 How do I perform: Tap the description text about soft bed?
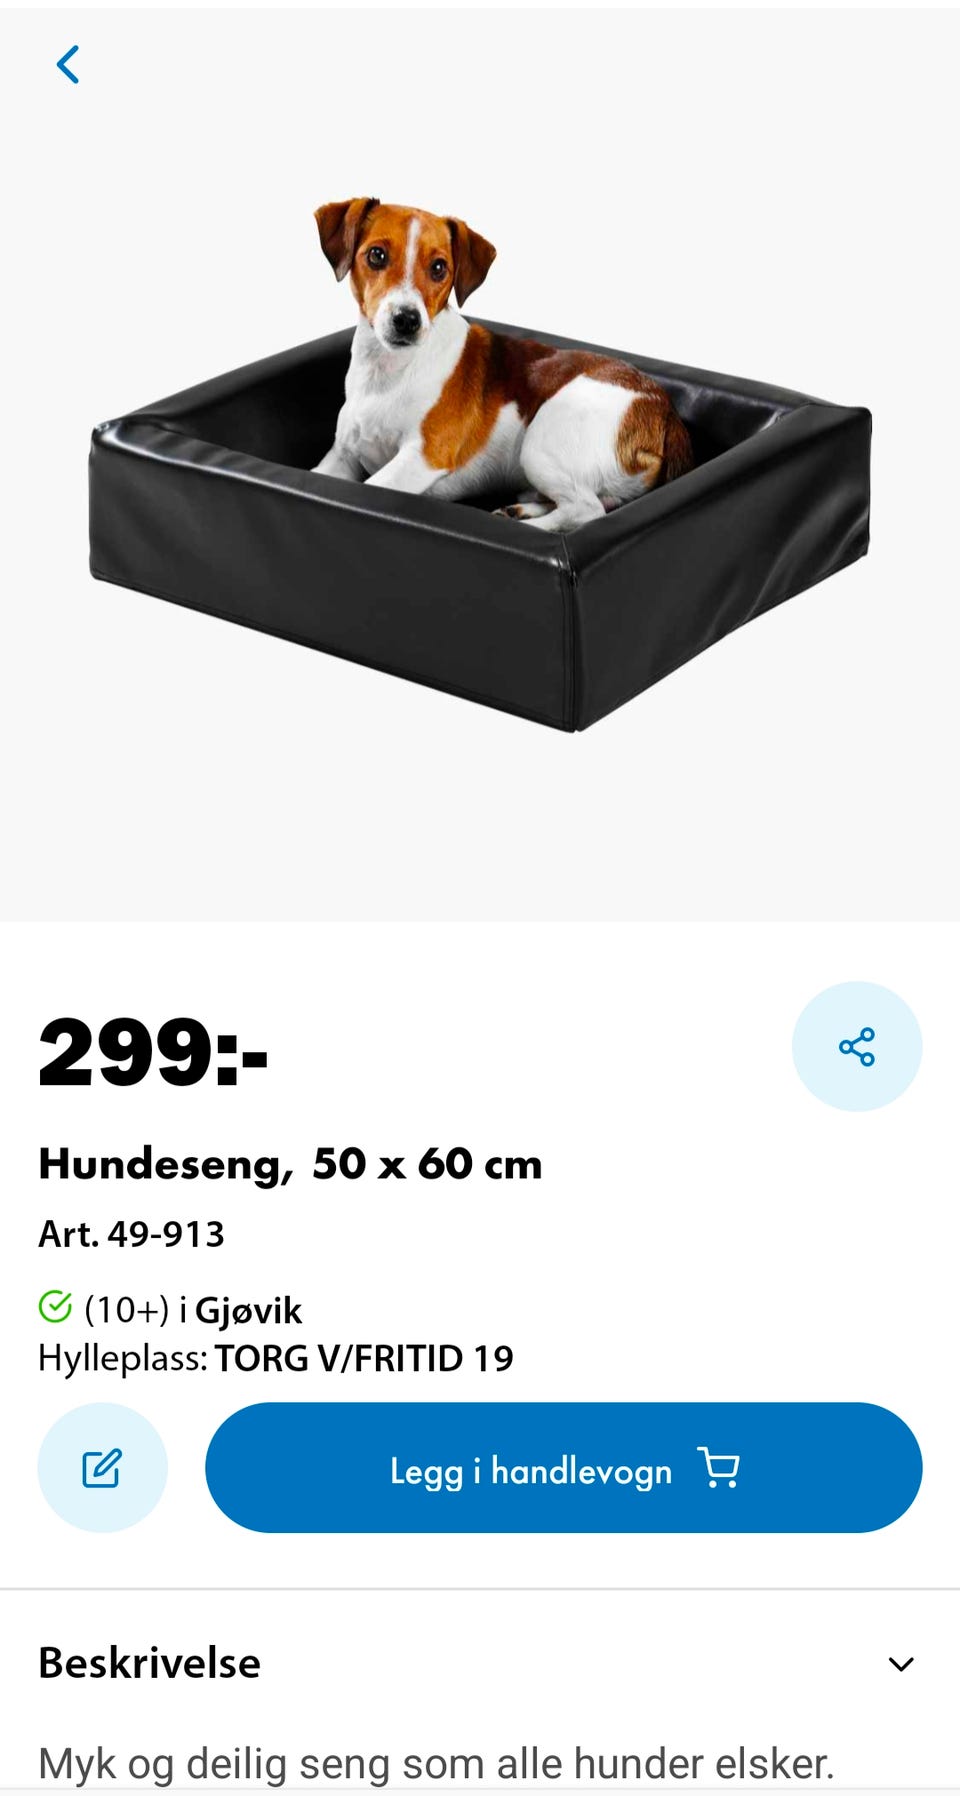tap(436, 1764)
